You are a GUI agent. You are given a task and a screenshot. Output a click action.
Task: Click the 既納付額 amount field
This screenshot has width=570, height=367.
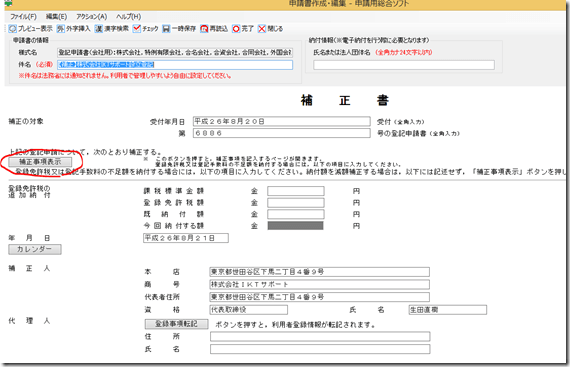(296, 214)
